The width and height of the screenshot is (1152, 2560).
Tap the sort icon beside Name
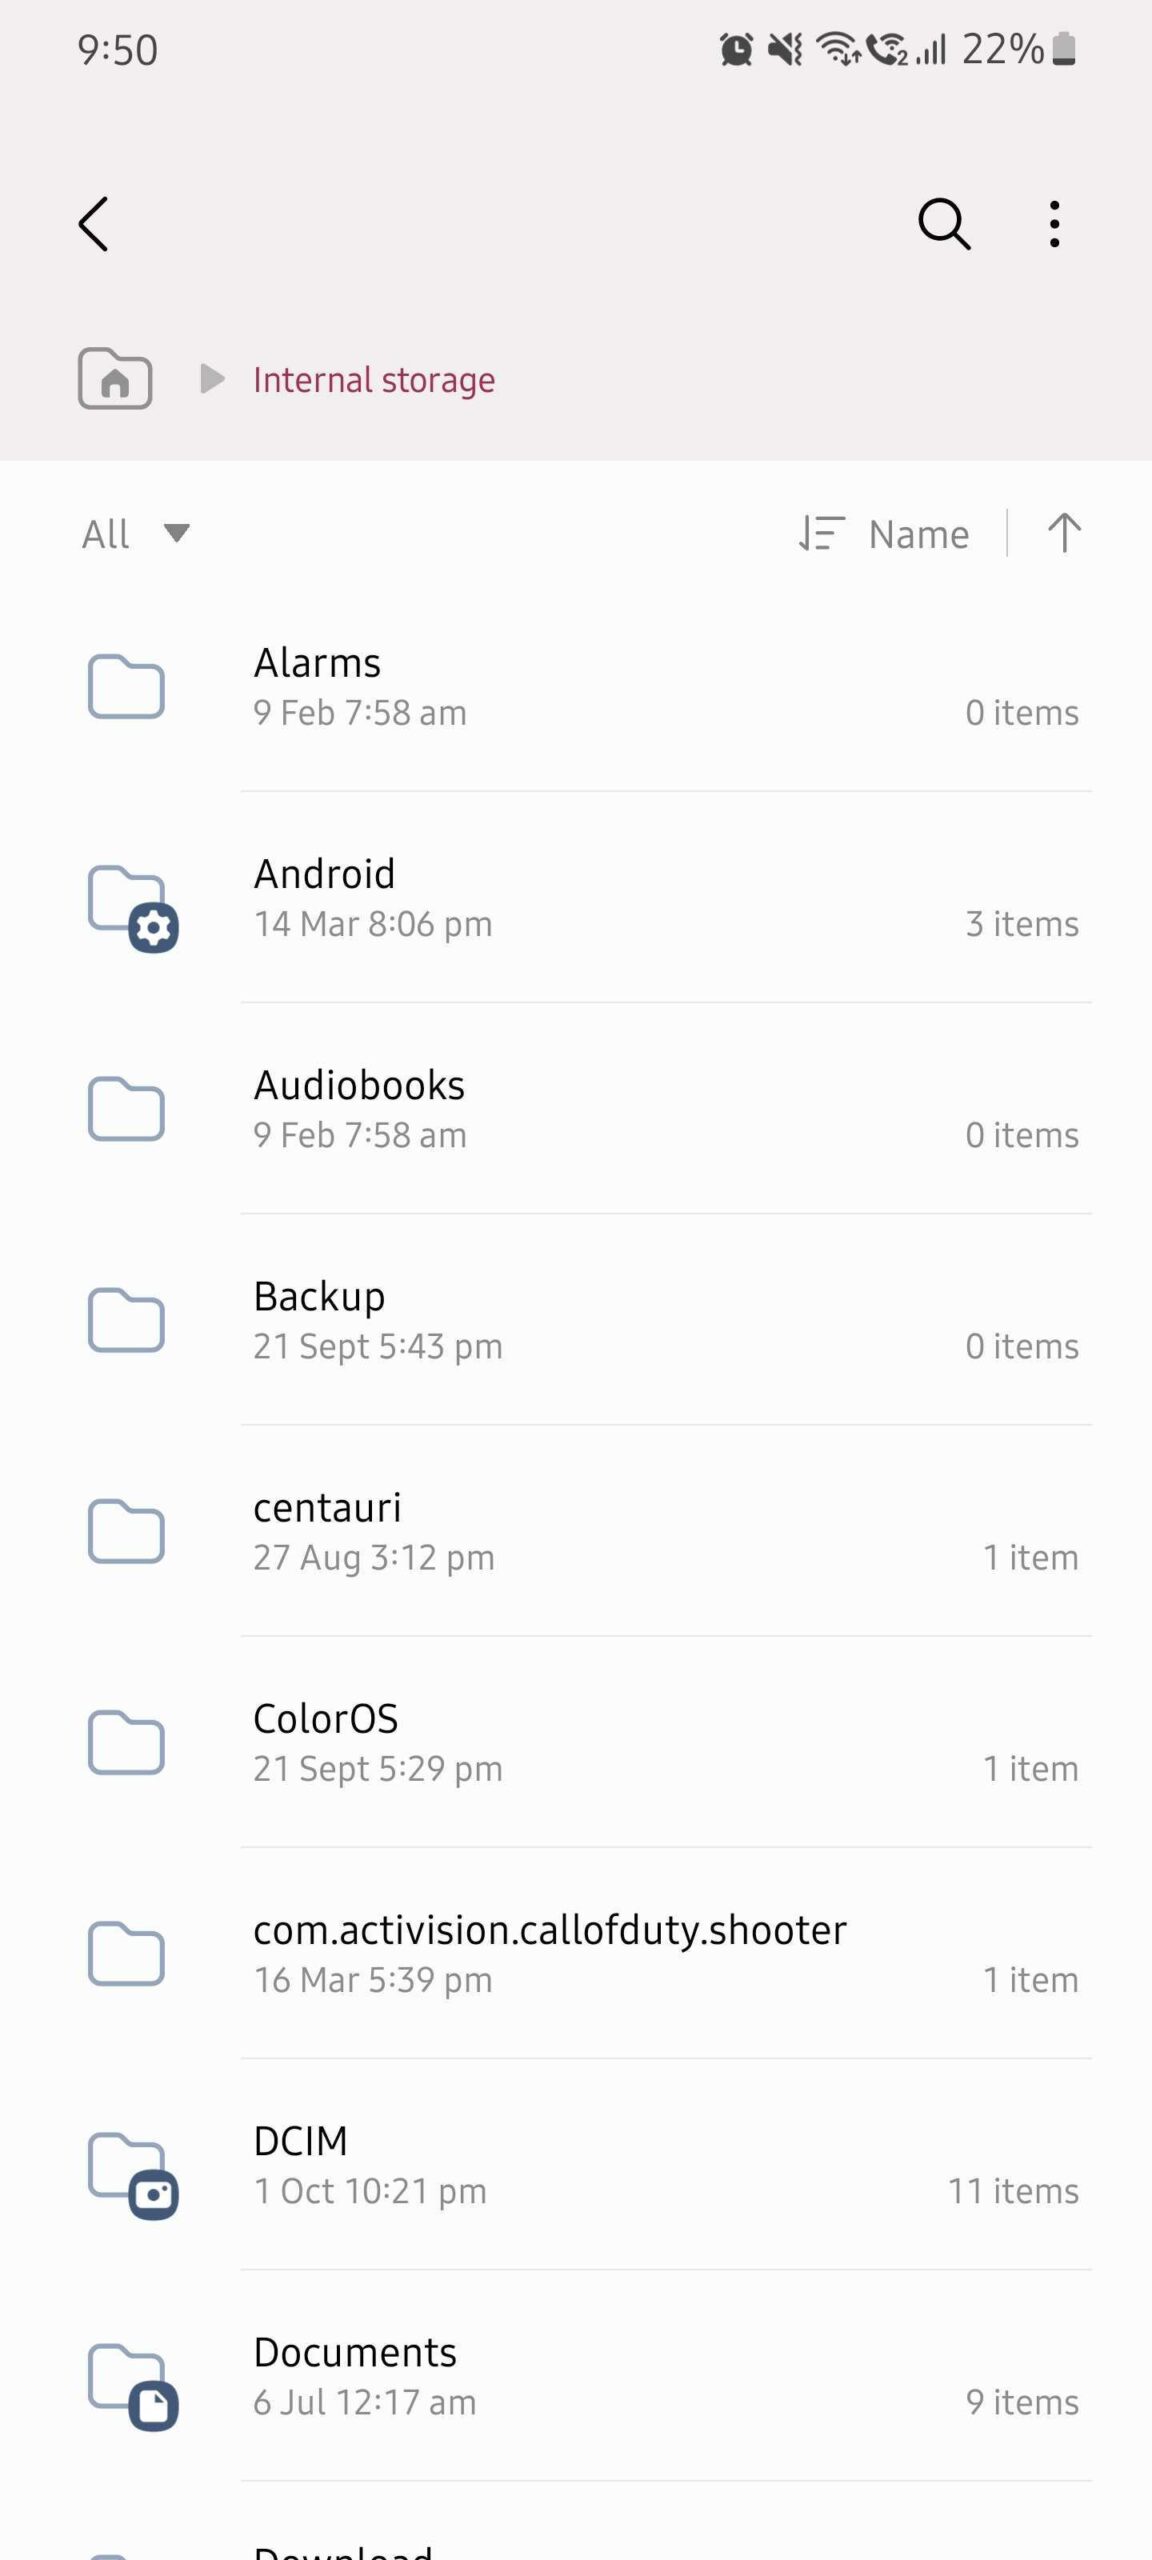[x=821, y=533]
